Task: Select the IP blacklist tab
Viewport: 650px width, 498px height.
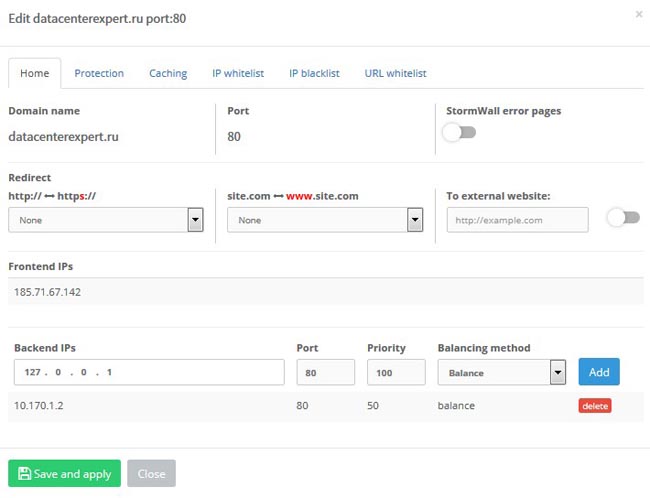Action: coord(314,73)
